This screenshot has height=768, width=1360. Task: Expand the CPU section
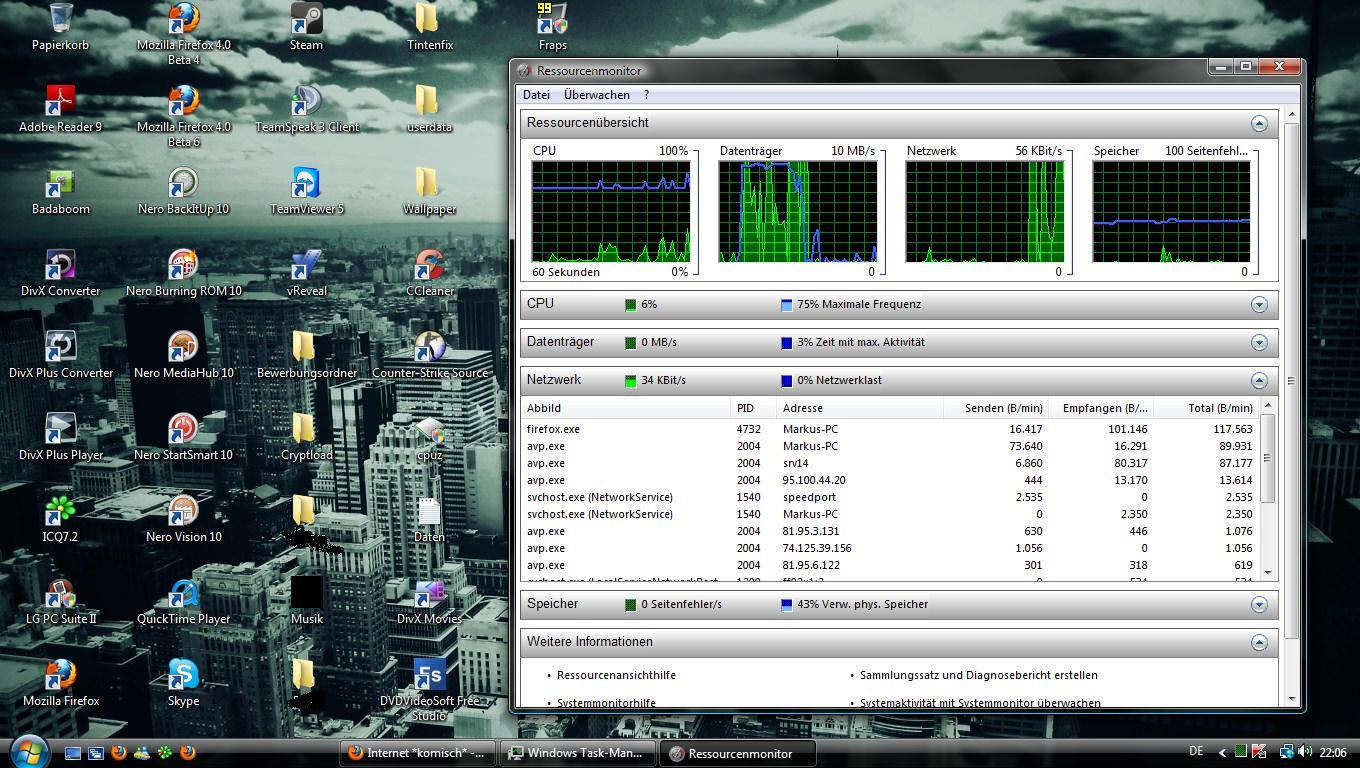click(x=1259, y=304)
